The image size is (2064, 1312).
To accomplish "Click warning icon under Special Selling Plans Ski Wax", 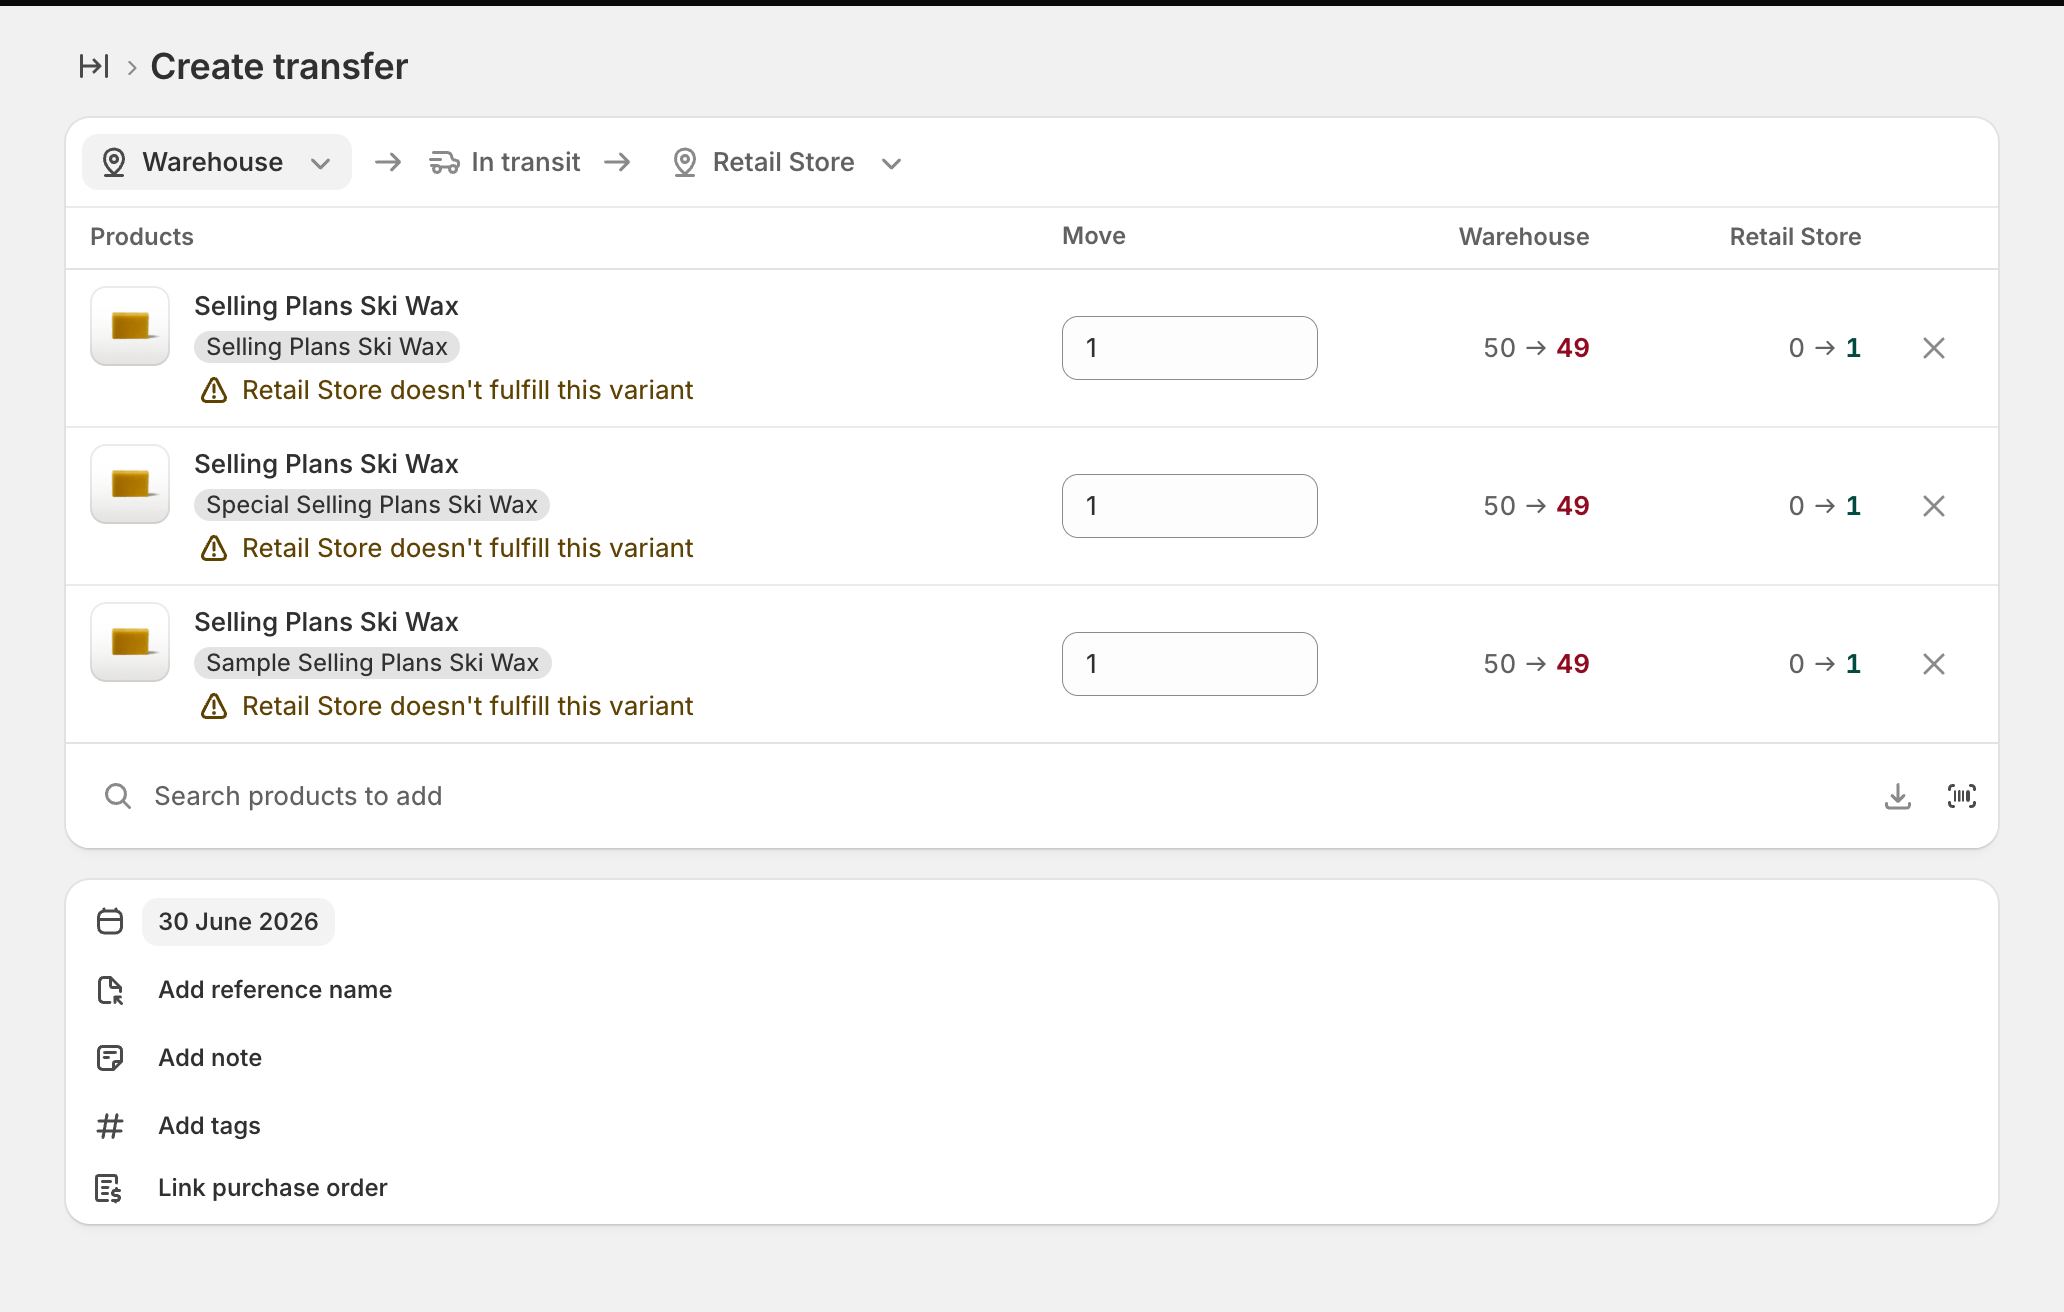I will 214,548.
